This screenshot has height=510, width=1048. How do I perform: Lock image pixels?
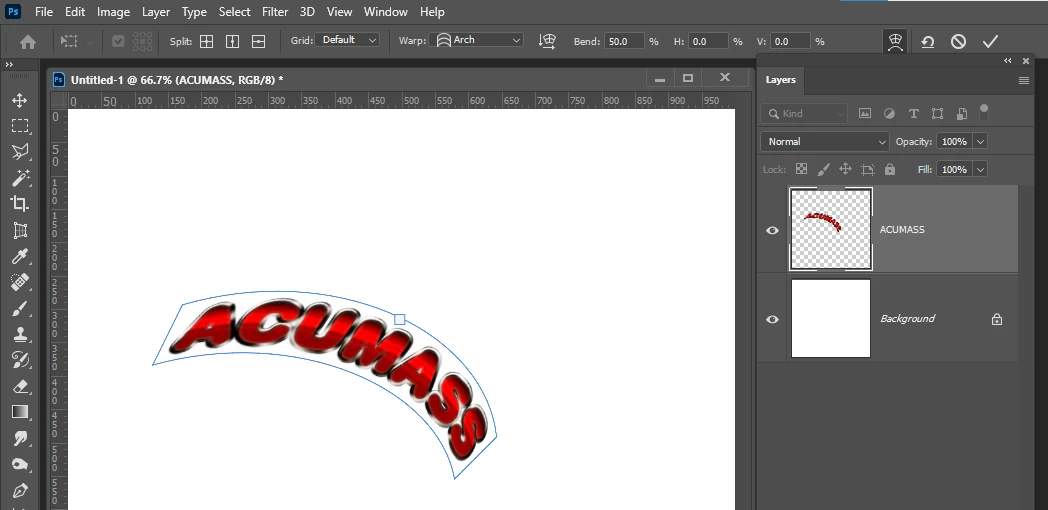(x=823, y=169)
